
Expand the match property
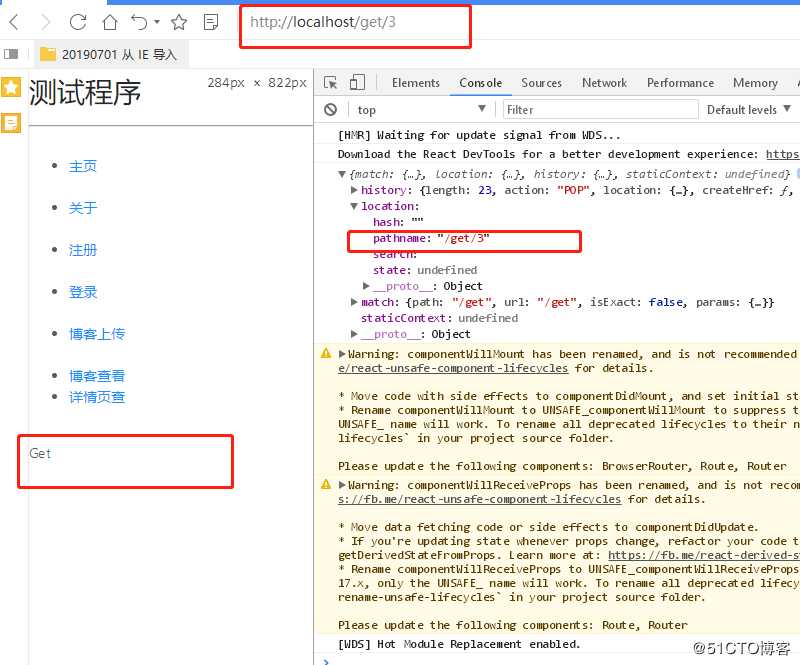pos(354,302)
